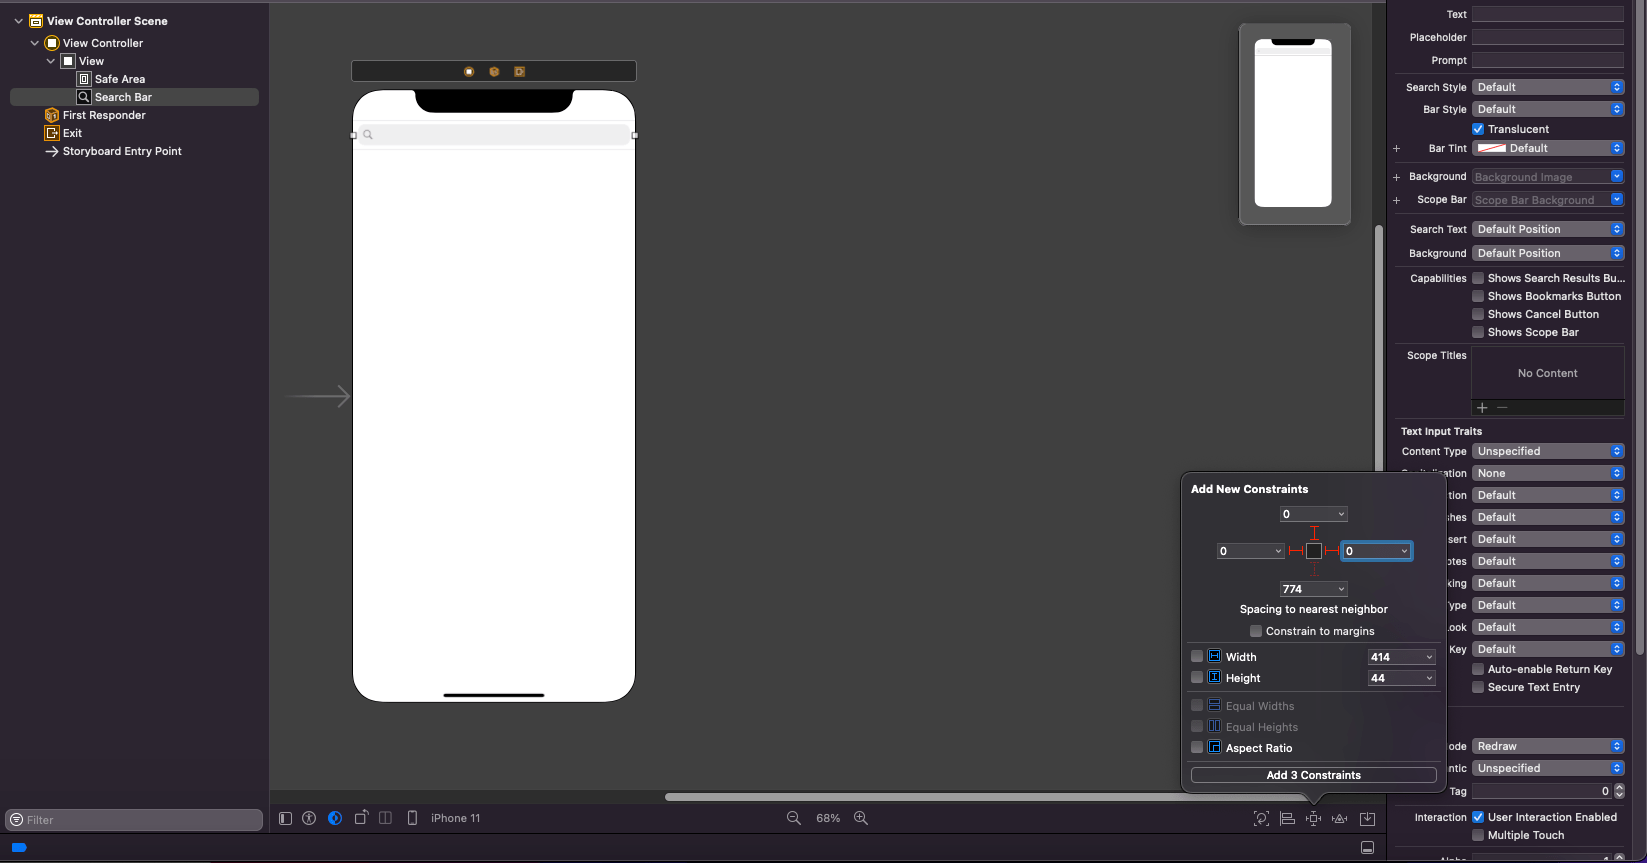Click the left spacing red strut
The height and width of the screenshot is (863, 1647).
pos(1296,551)
